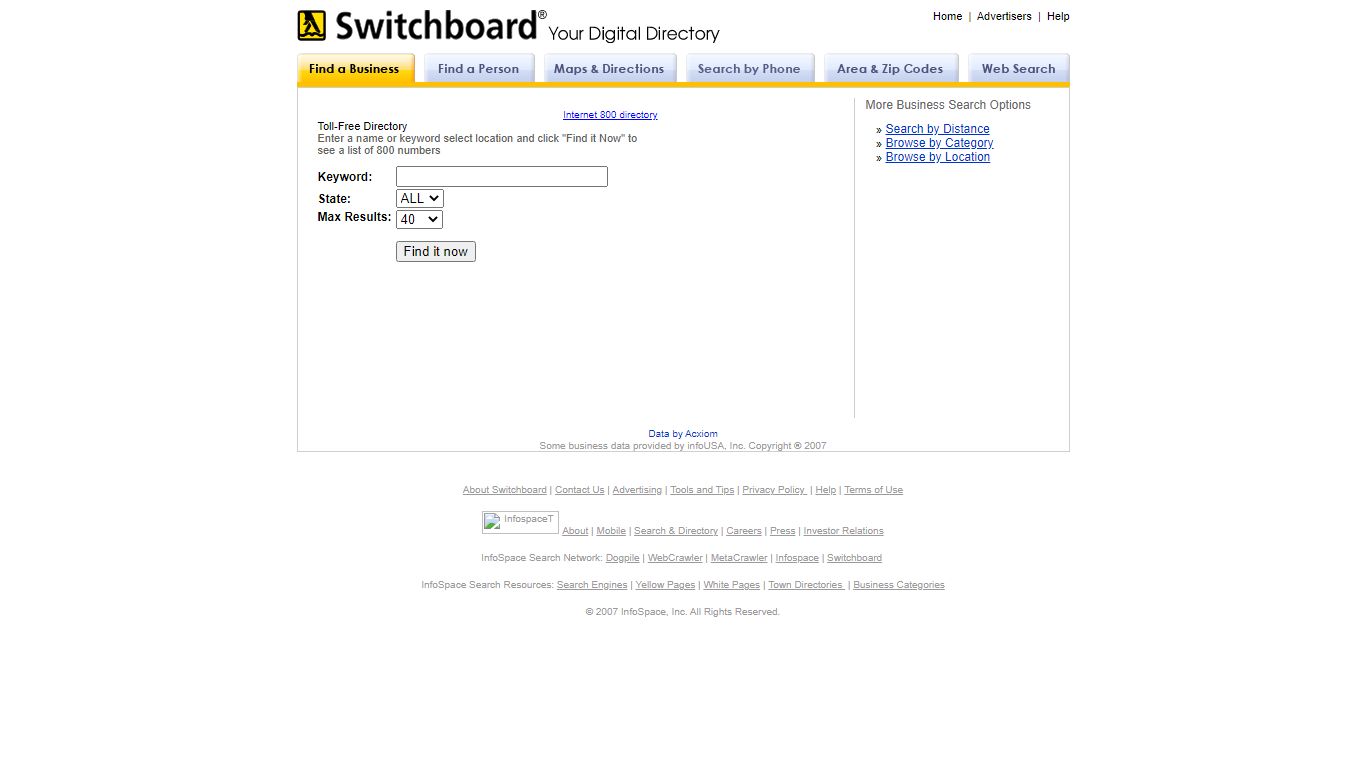Screen dimensions: 1366x768
Task: Click the Dogpile search network link
Action: (x=622, y=557)
